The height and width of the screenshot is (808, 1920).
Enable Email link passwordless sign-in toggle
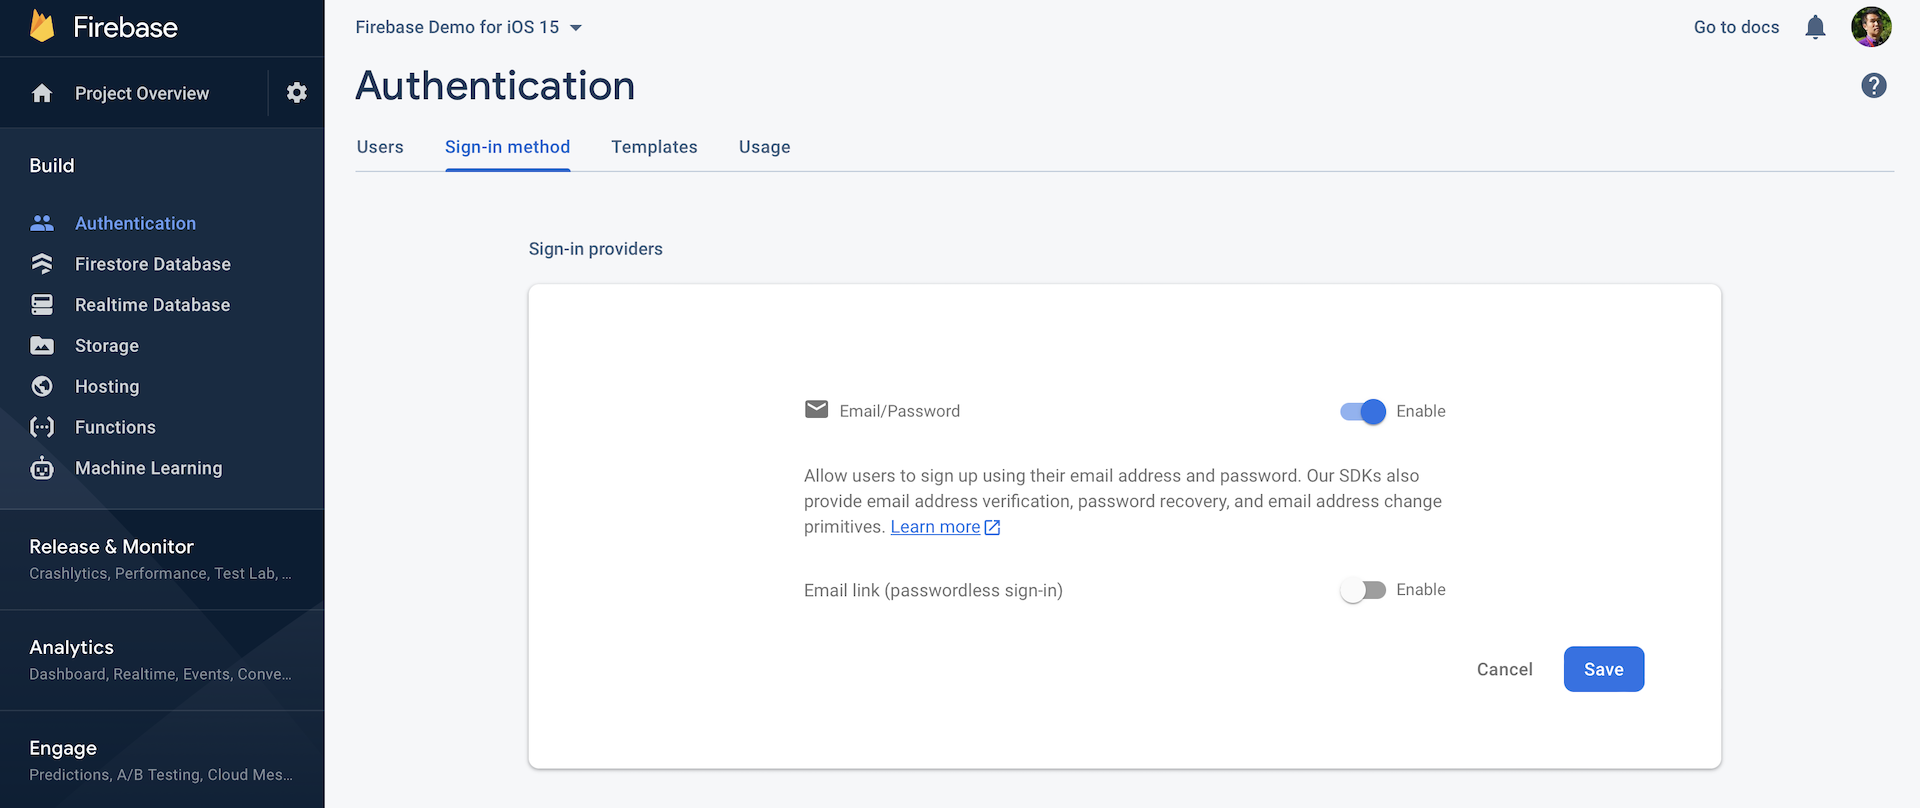(x=1362, y=590)
